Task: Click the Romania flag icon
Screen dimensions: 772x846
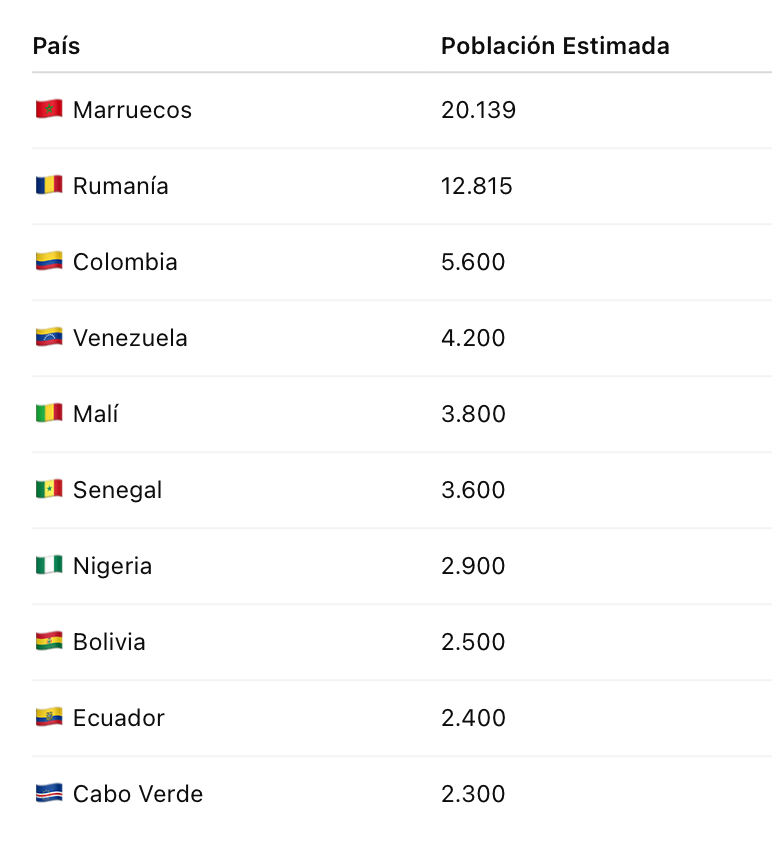Action: tap(49, 185)
